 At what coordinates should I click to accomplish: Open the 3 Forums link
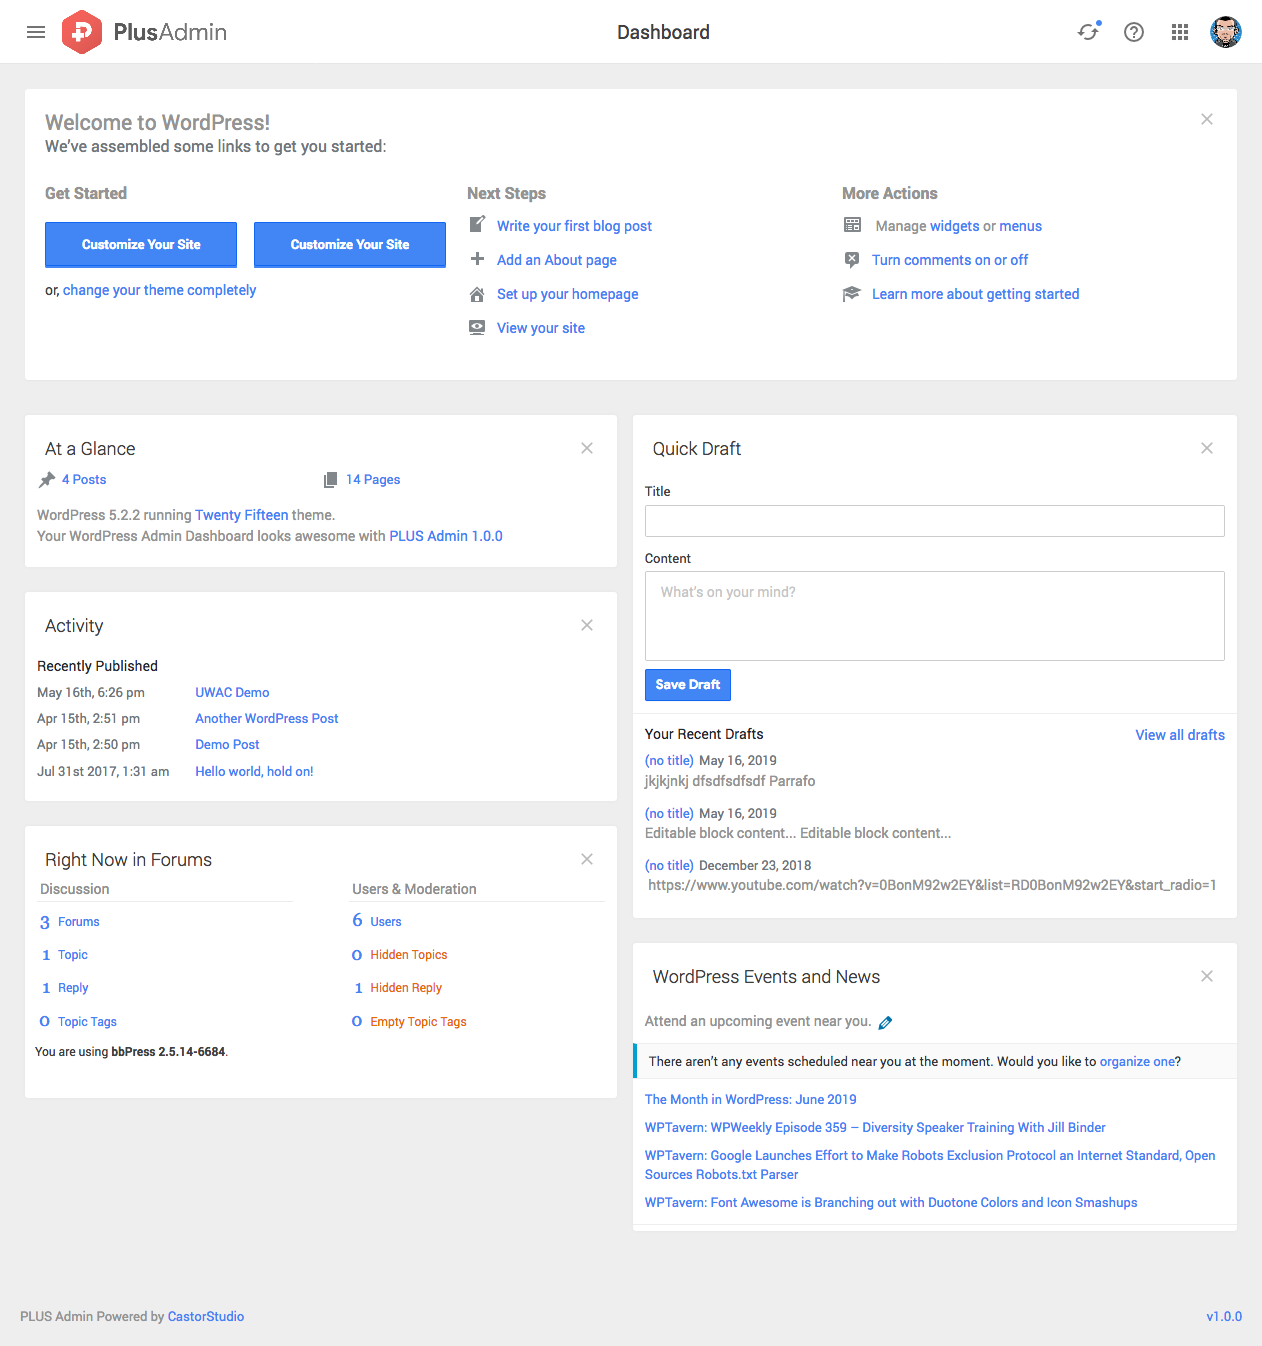70,922
